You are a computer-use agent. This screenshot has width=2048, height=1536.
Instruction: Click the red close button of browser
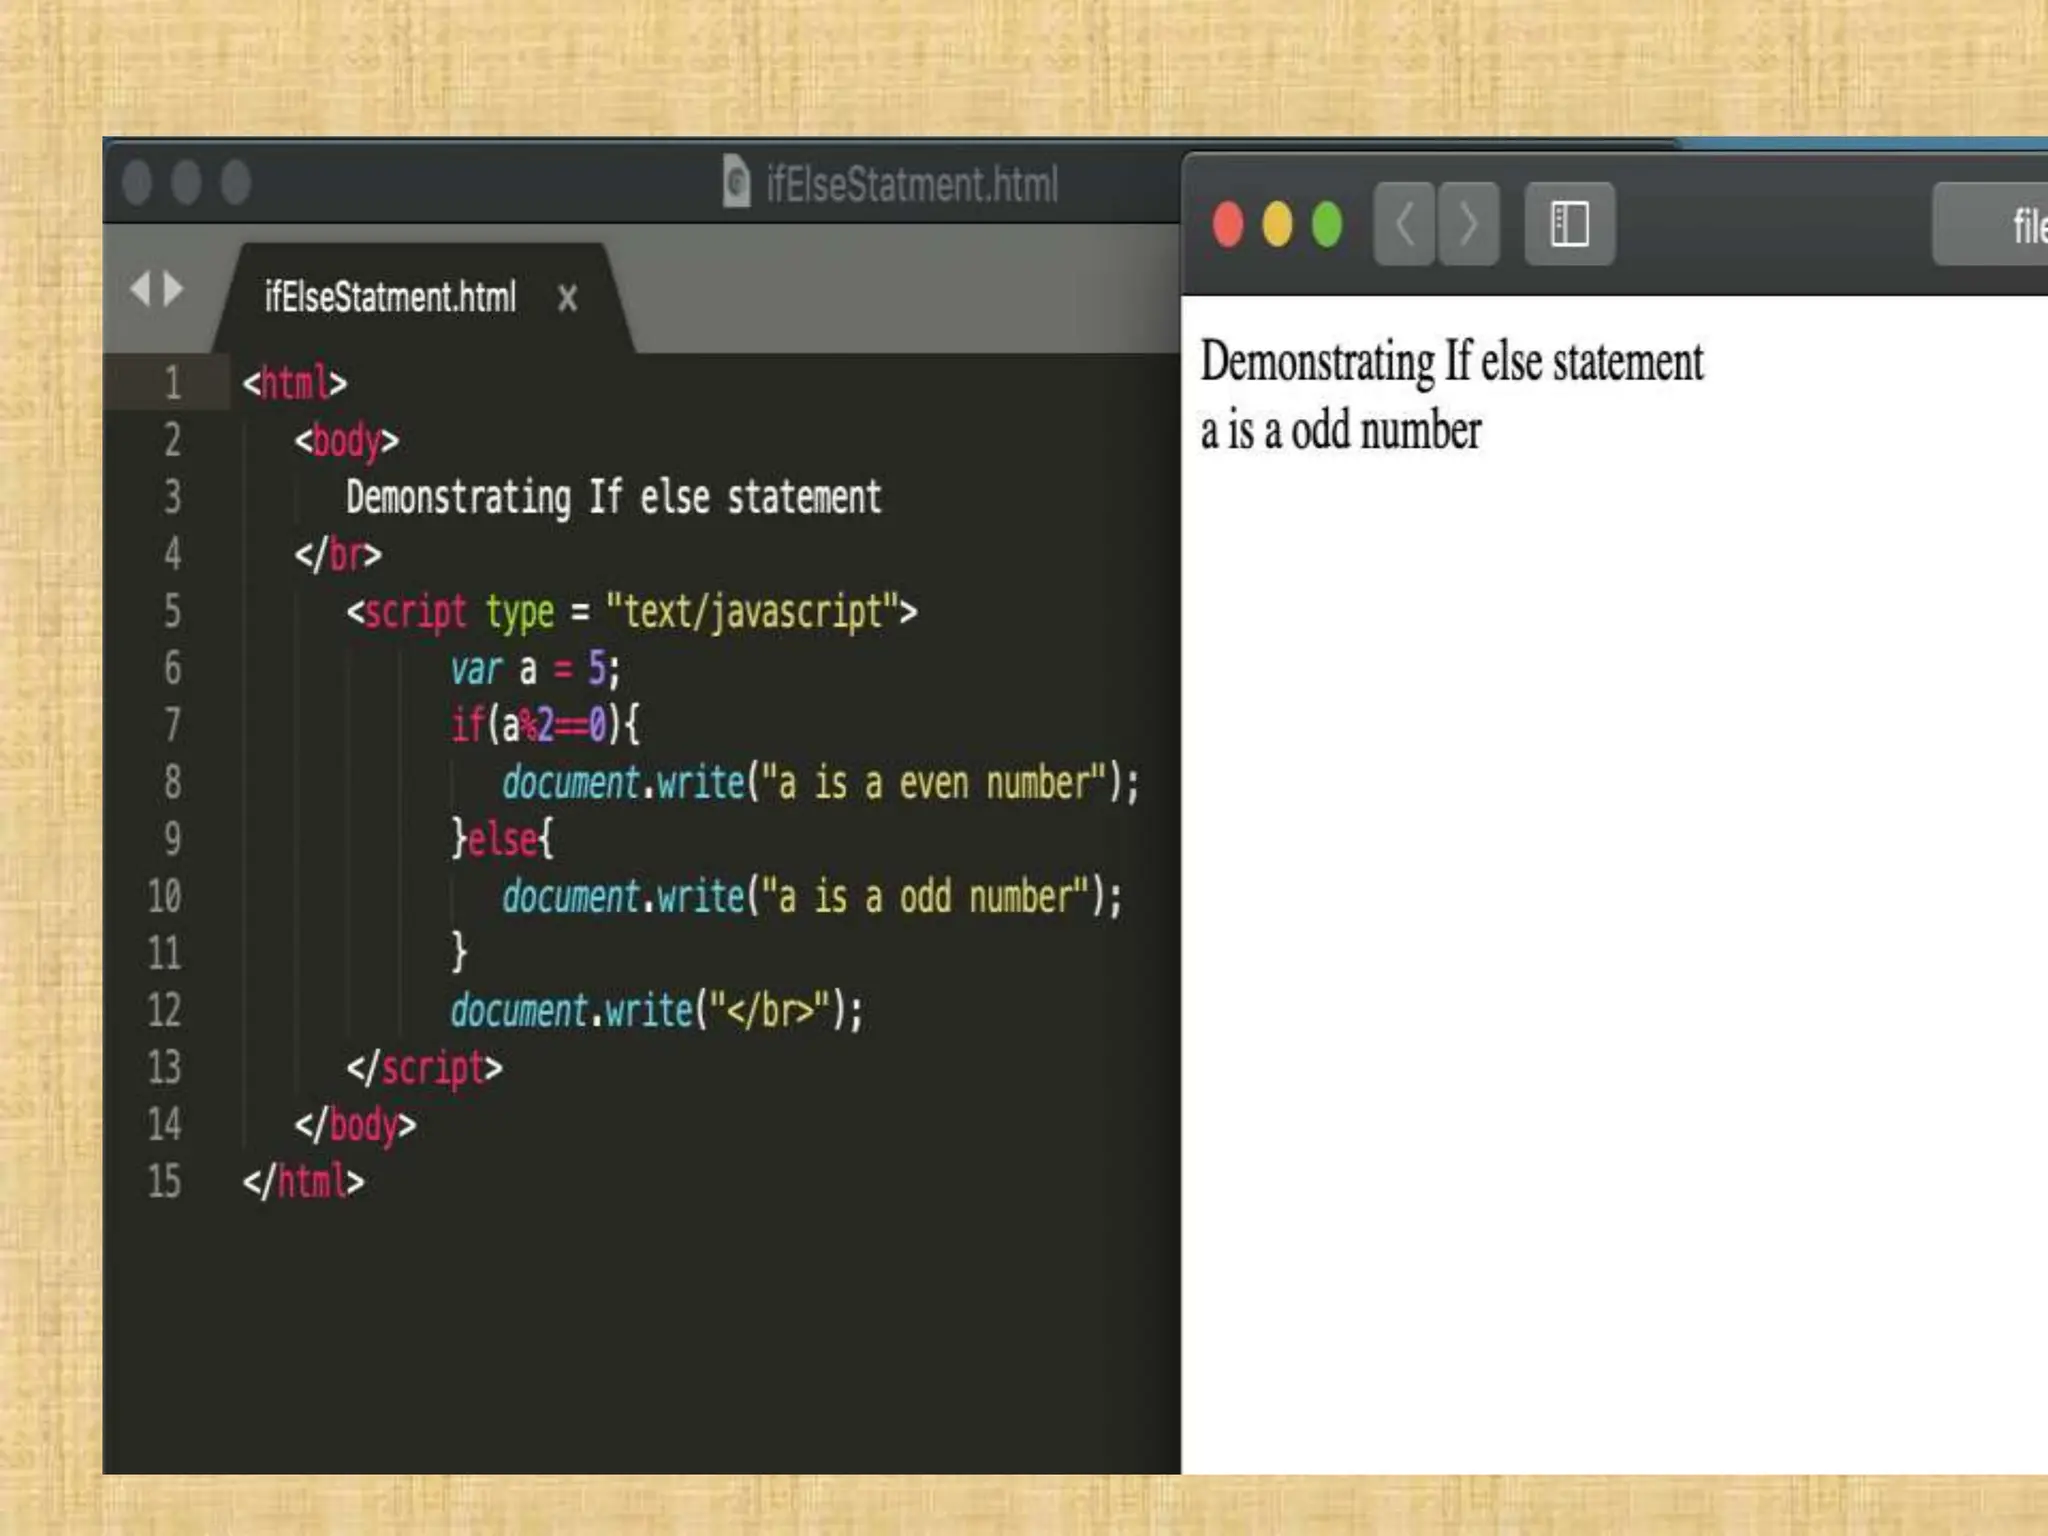[1228, 224]
